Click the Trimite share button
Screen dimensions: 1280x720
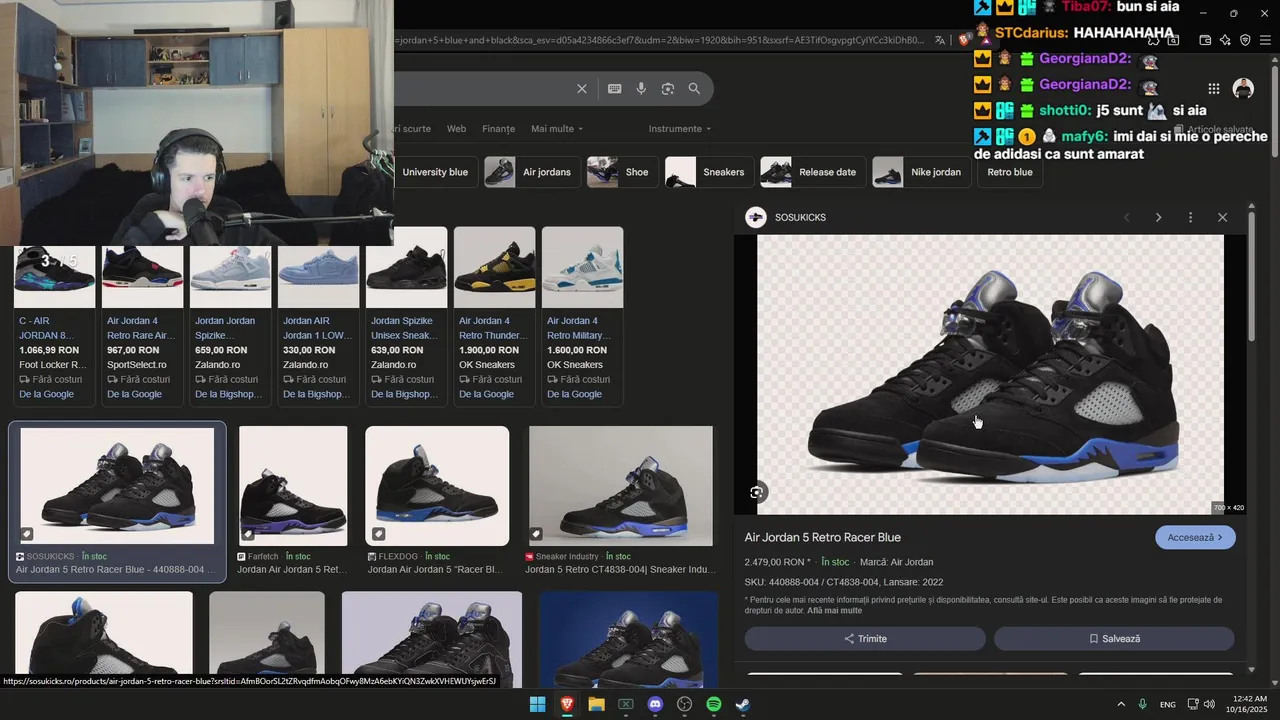[x=865, y=639]
